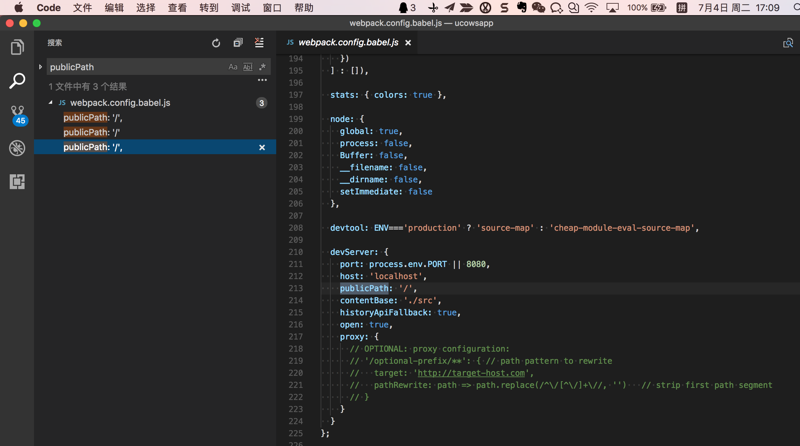The image size is (800, 446).
Task: Open the http://target-host.com link in code
Action: click(x=470, y=373)
